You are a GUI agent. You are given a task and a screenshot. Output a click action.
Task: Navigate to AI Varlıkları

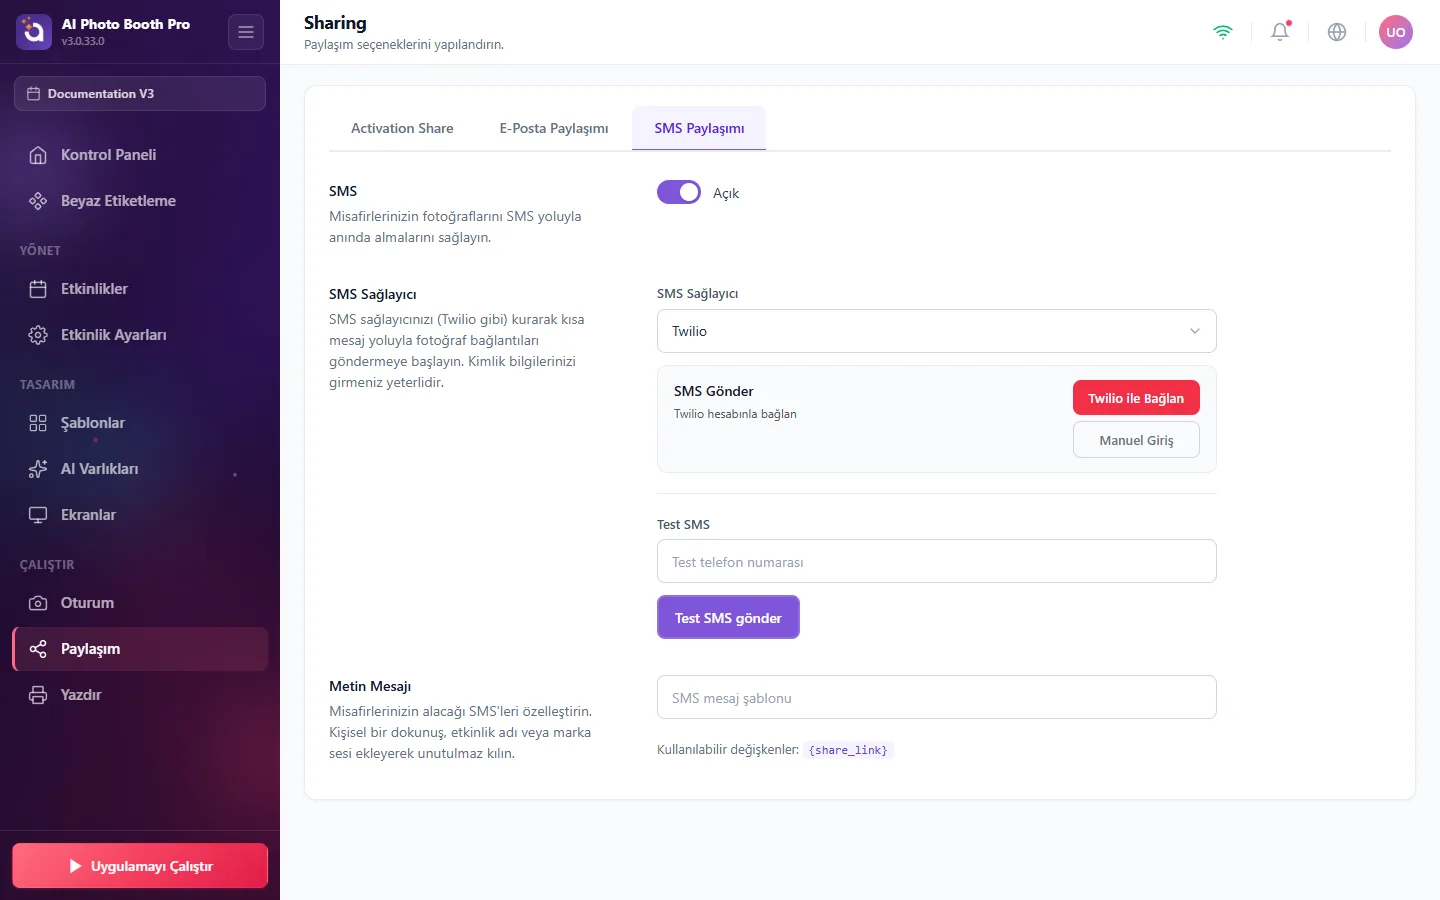pos(140,469)
